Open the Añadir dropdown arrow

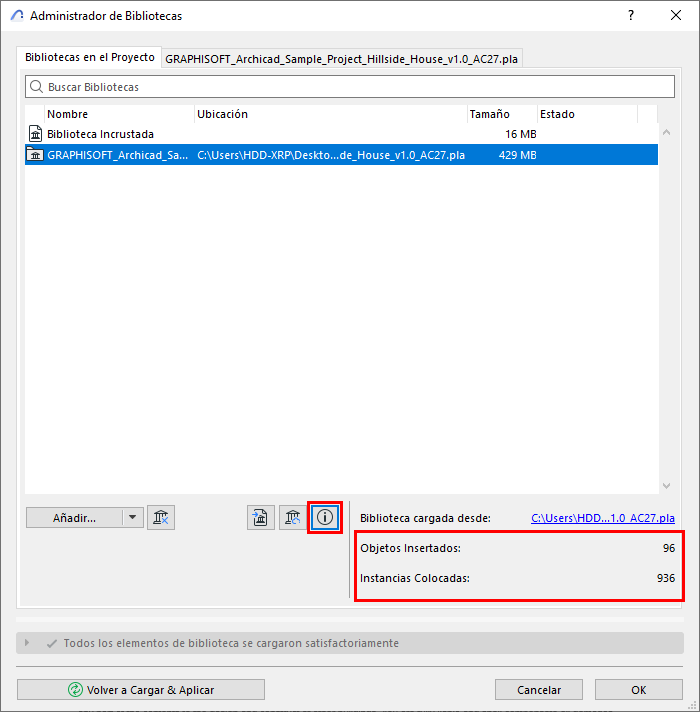coord(133,517)
